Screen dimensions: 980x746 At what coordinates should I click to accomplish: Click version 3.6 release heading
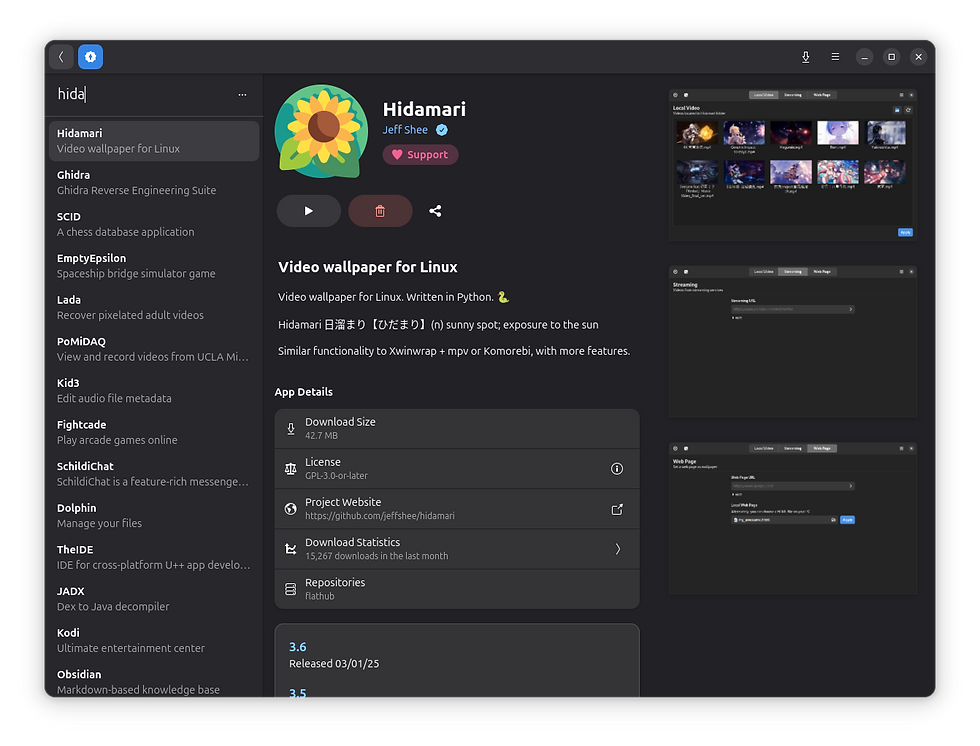pos(298,647)
